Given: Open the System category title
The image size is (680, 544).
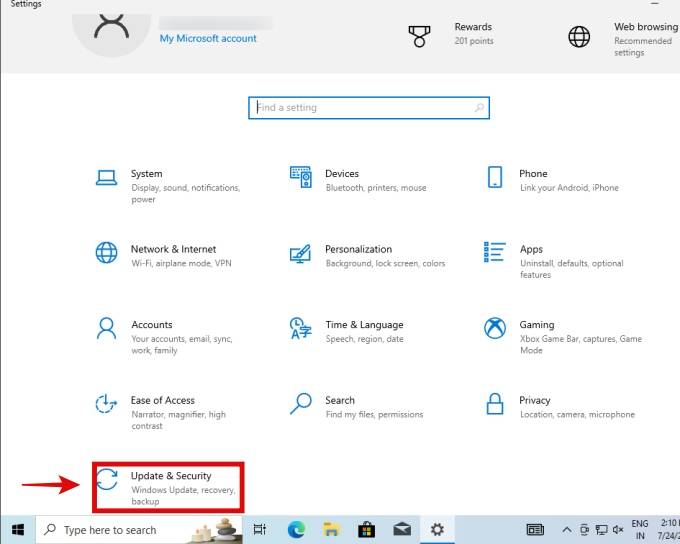Looking at the screenshot, I should [147, 174].
